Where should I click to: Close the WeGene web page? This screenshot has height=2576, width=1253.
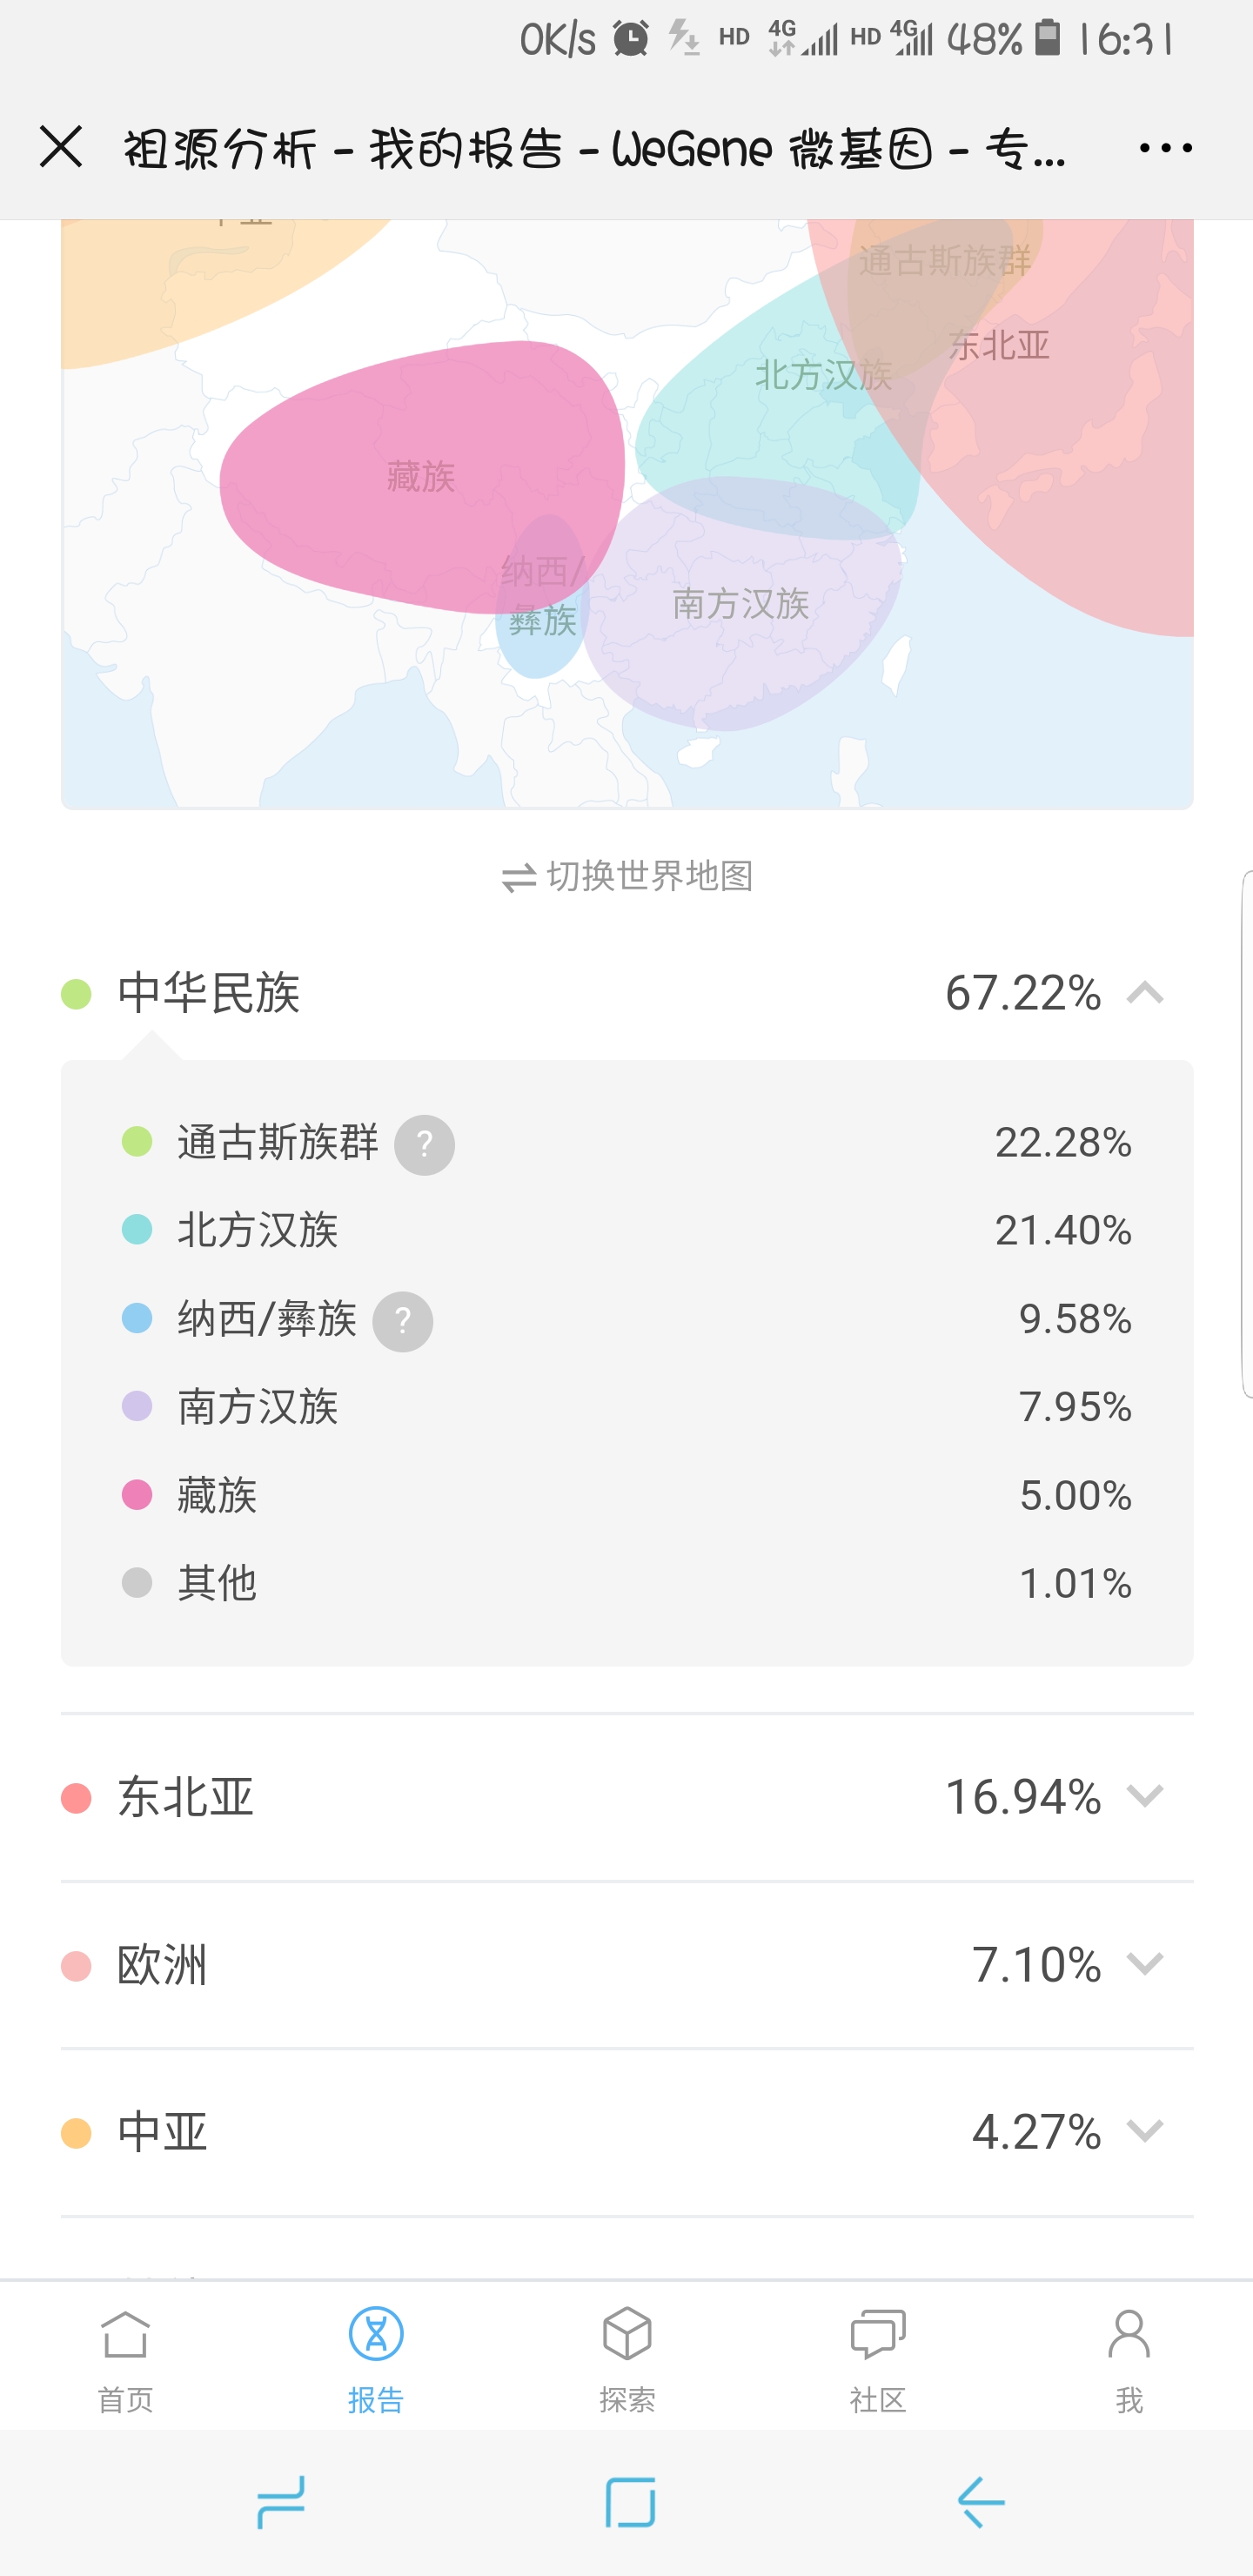[61, 148]
